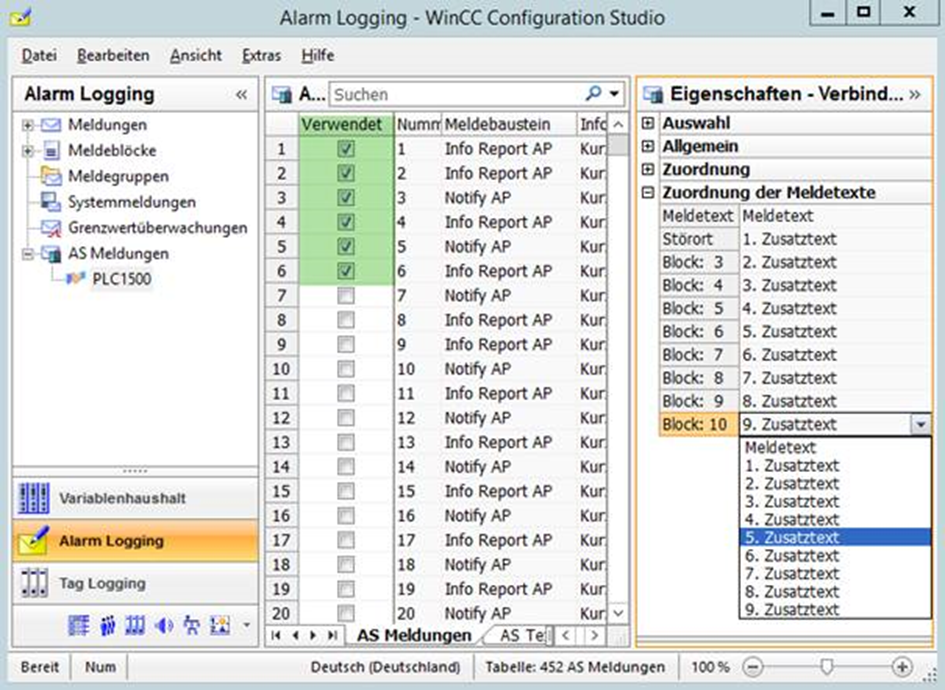Go to the next sheet tab arrow
Viewport: 945px width, 690px height.
313,635
